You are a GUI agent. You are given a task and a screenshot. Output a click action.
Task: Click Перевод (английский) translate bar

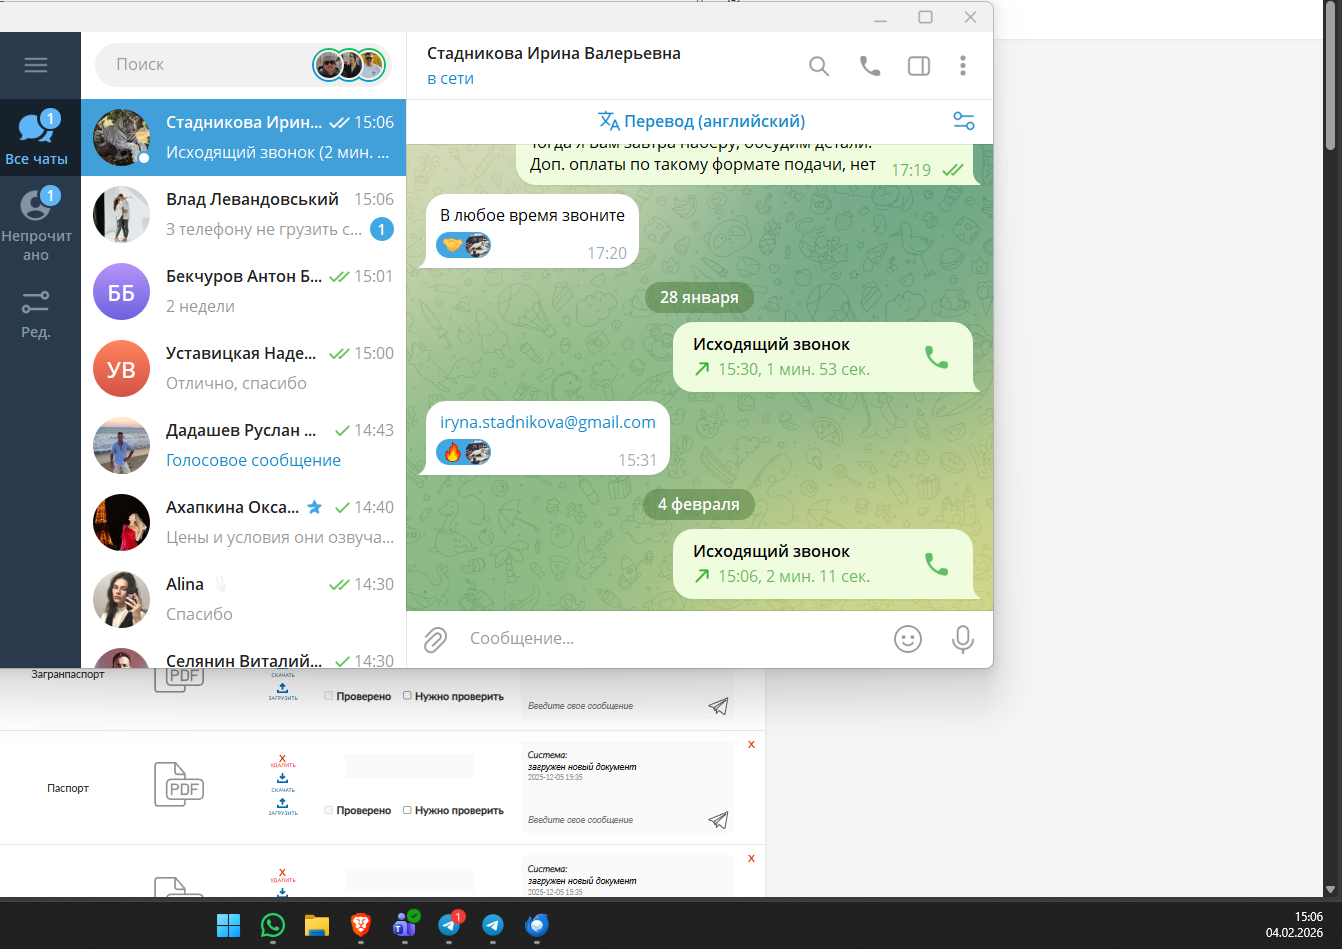coord(701,121)
